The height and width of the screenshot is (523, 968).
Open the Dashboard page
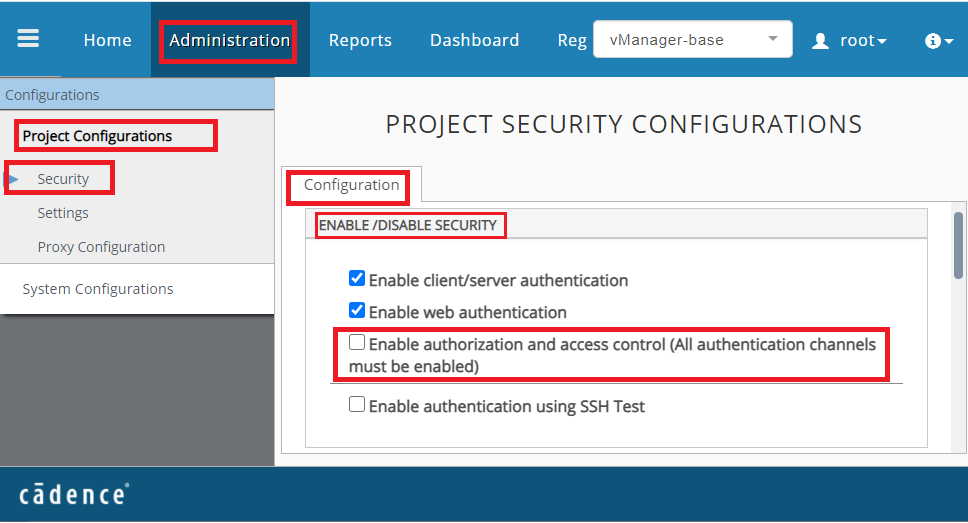(474, 40)
